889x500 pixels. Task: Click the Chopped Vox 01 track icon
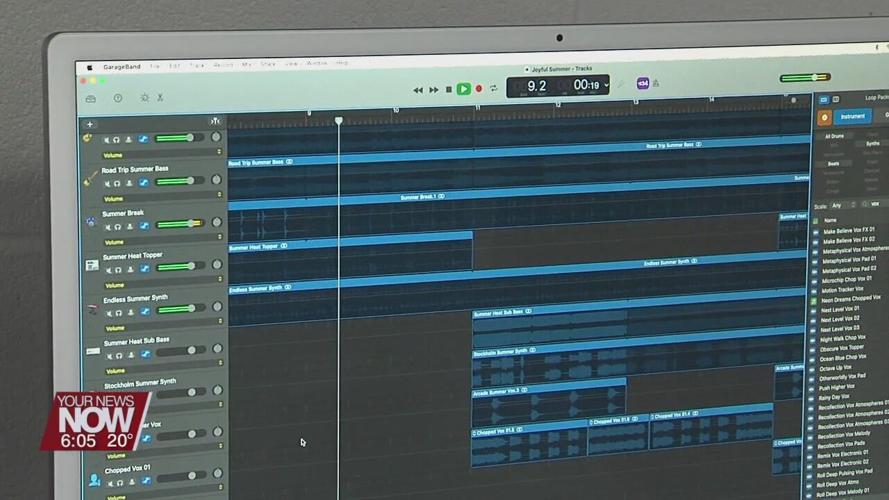pyautogui.click(x=95, y=480)
